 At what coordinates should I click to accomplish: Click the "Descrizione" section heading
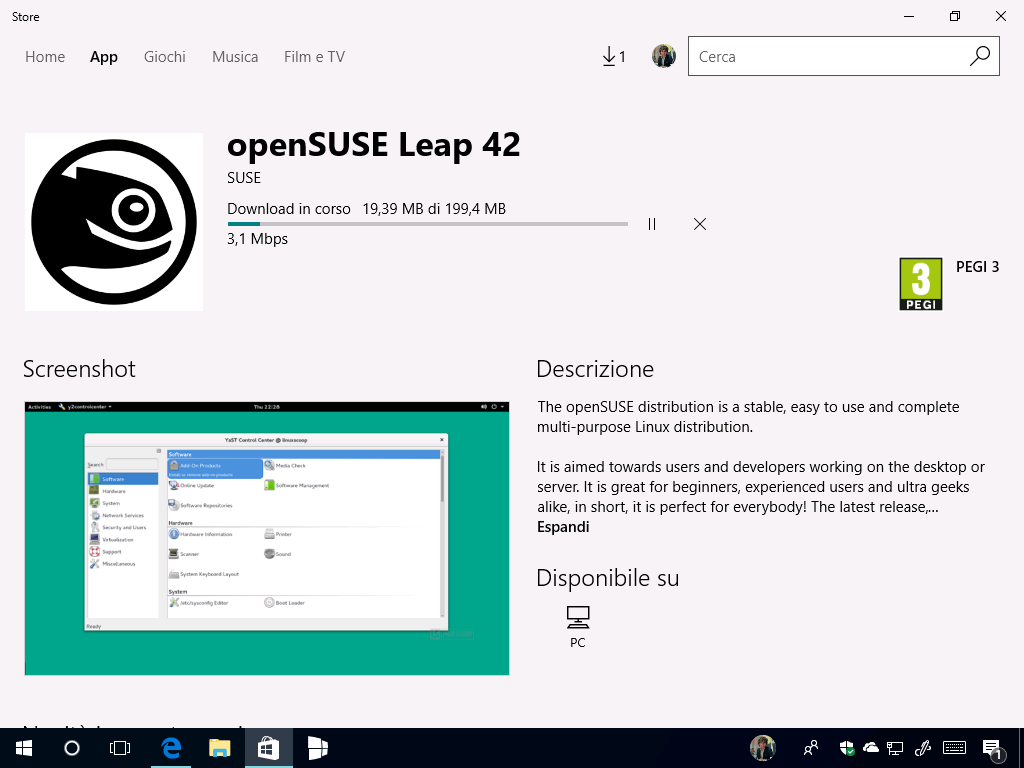(x=595, y=369)
